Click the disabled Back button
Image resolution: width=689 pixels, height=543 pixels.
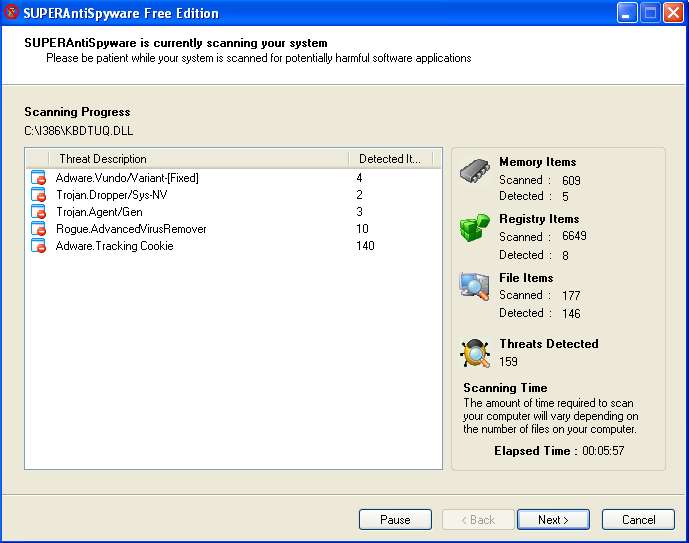point(478,520)
